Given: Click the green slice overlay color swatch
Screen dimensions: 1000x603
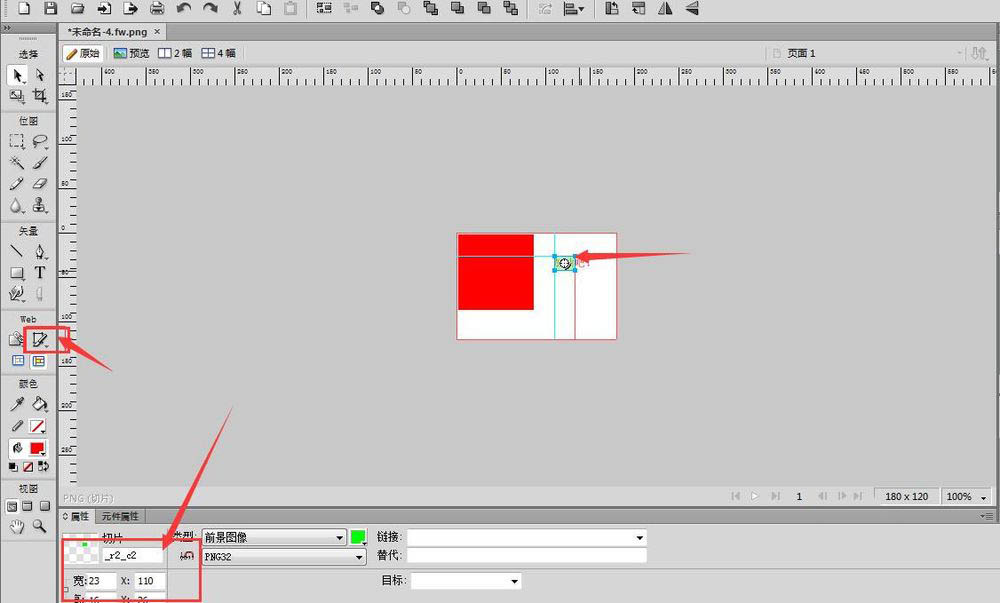Looking at the screenshot, I should pyautogui.click(x=358, y=537).
